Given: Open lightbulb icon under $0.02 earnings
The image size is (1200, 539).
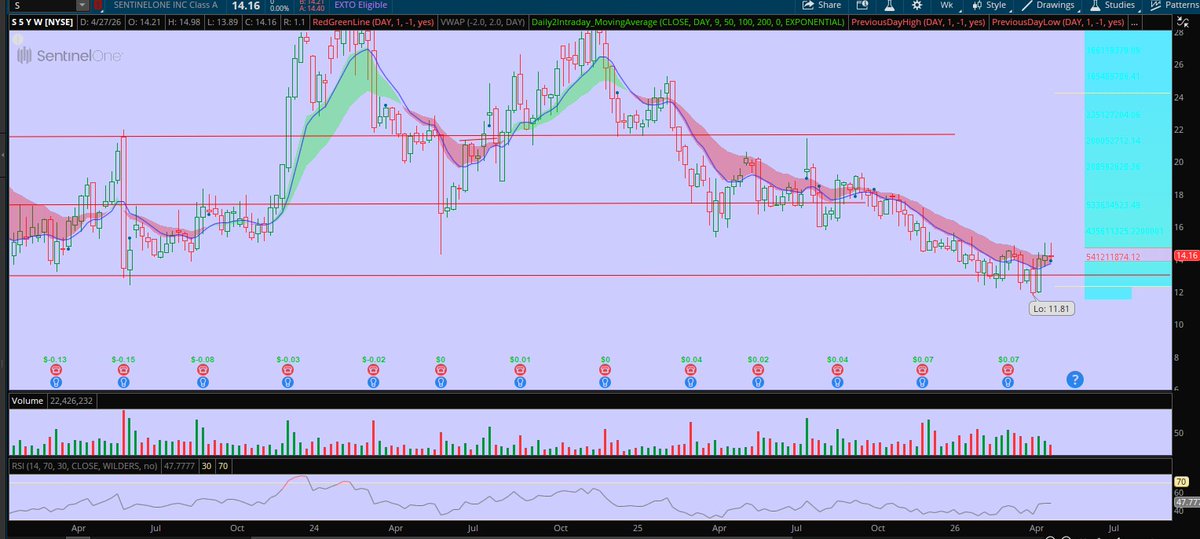Looking at the screenshot, I should (758, 380).
